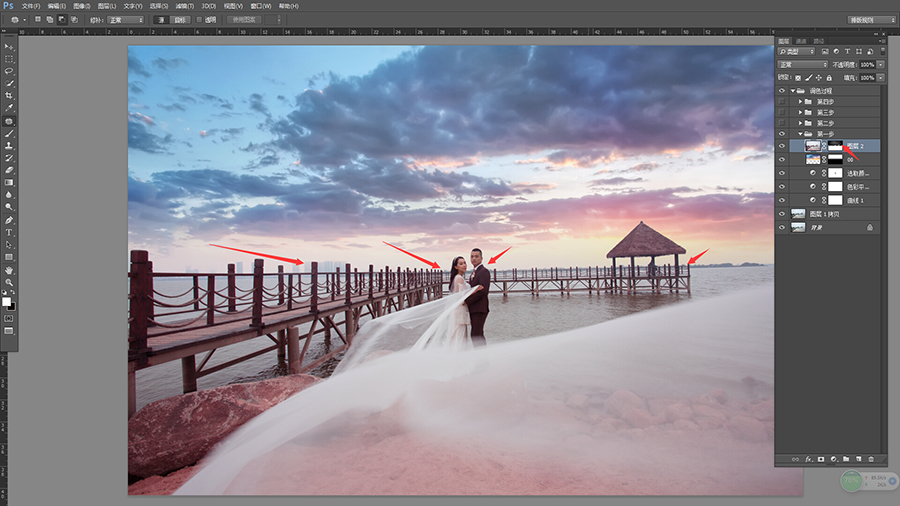Select the Patch tool in toolbox
This screenshot has width=900, height=506.
pyautogui.click(x=9, y=121)
